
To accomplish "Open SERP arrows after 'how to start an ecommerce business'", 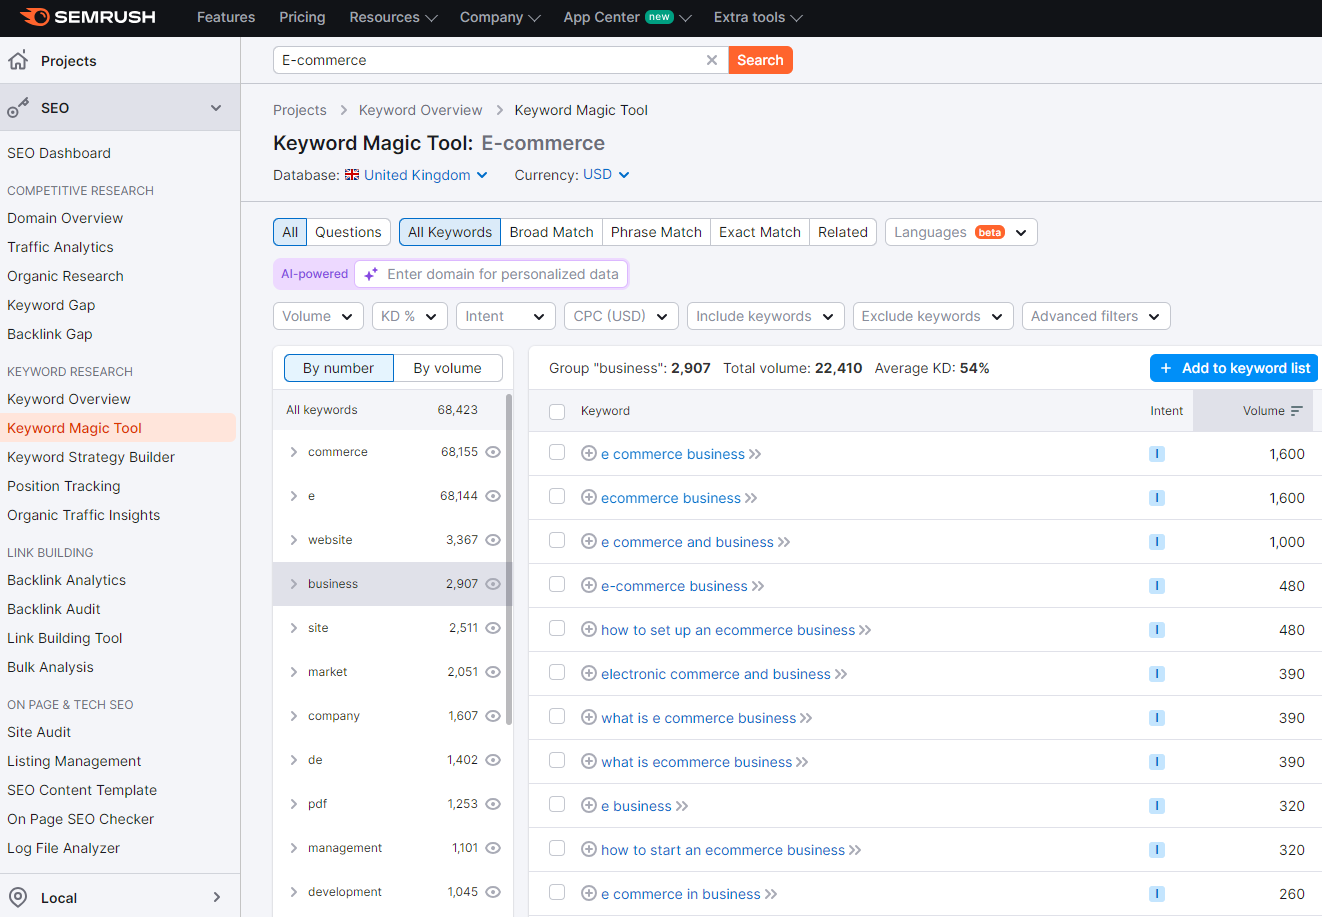I will 855,850.
